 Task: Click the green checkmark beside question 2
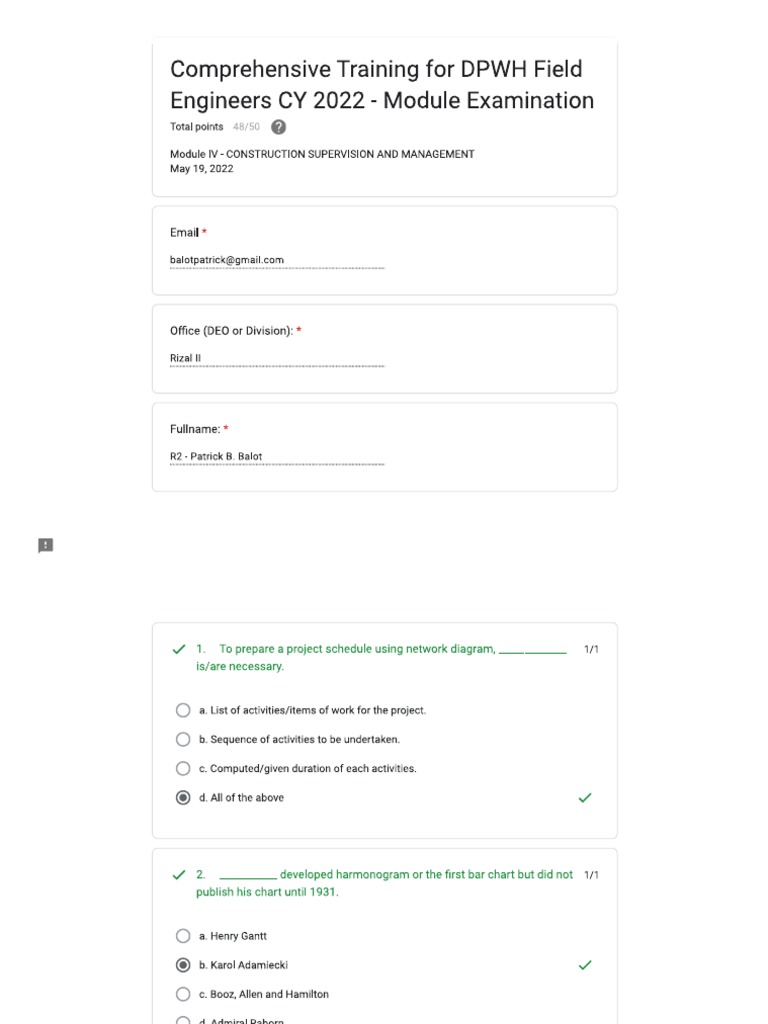pos(179,875)
